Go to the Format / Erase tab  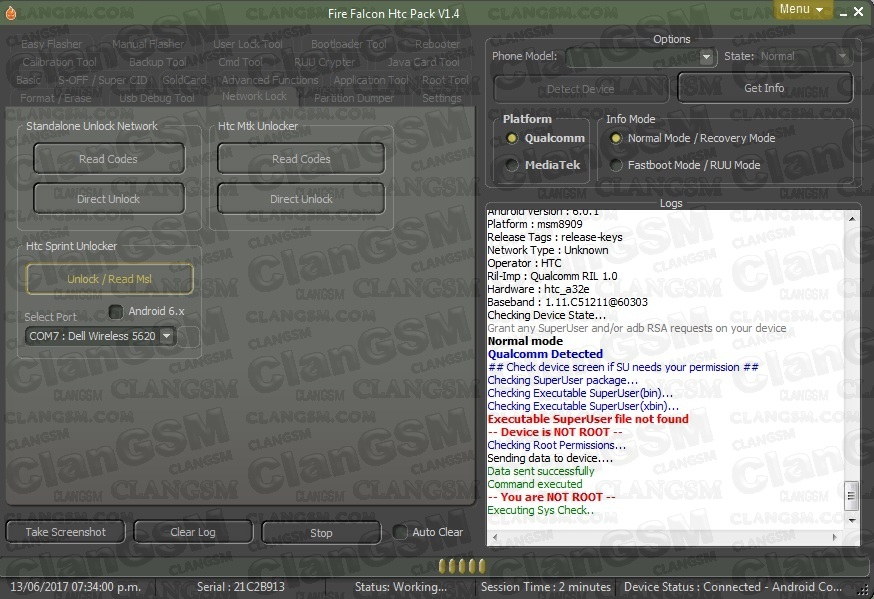point(56,98)
